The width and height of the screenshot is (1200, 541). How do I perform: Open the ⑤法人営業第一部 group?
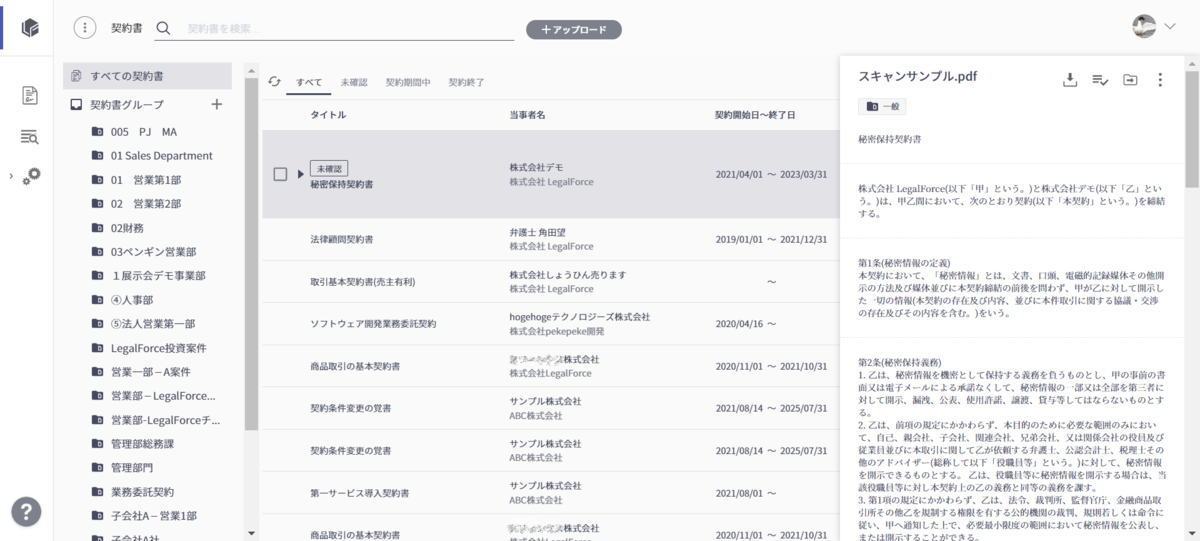(x=153, y=324)
